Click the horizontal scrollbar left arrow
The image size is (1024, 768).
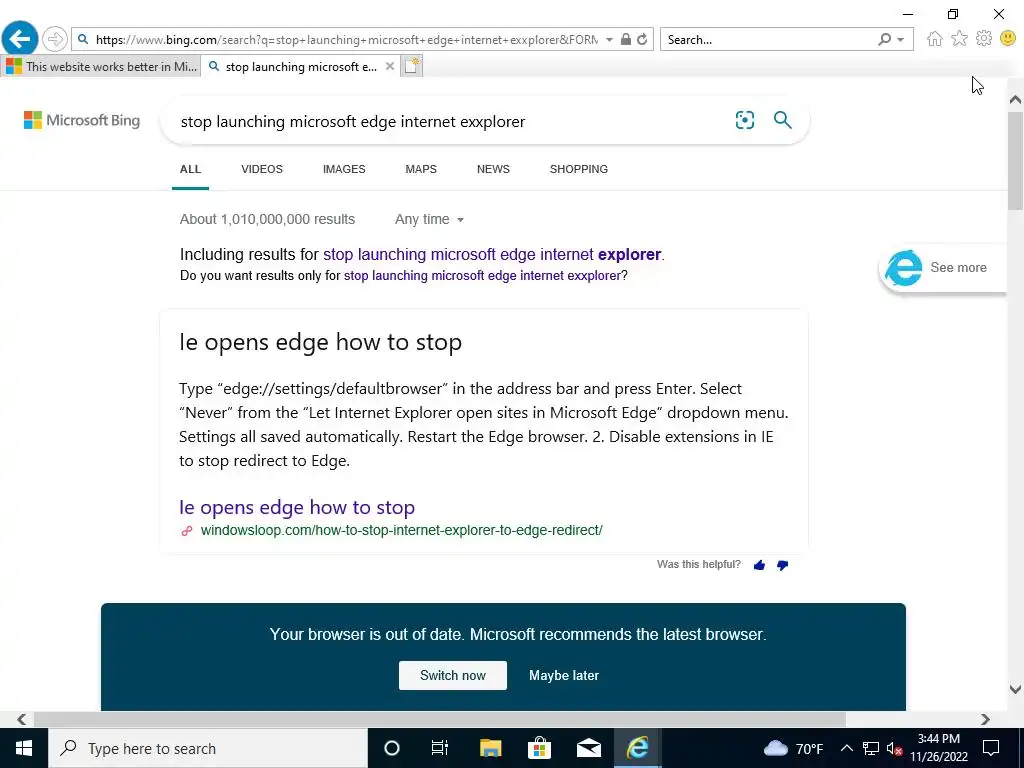coord(22,719)
